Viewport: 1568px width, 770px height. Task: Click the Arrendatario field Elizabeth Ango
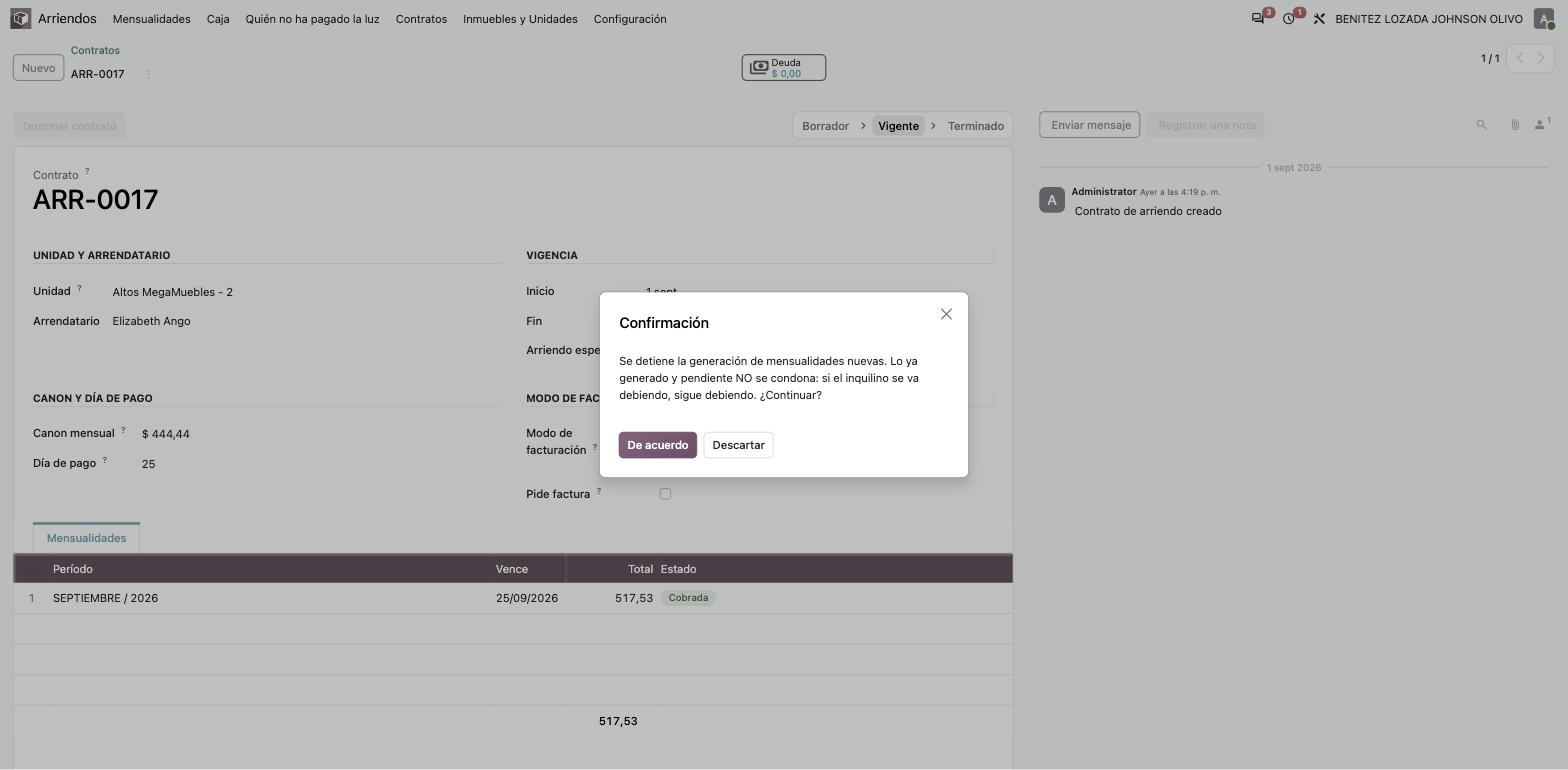pyautogui.click(x=151, y=321)
